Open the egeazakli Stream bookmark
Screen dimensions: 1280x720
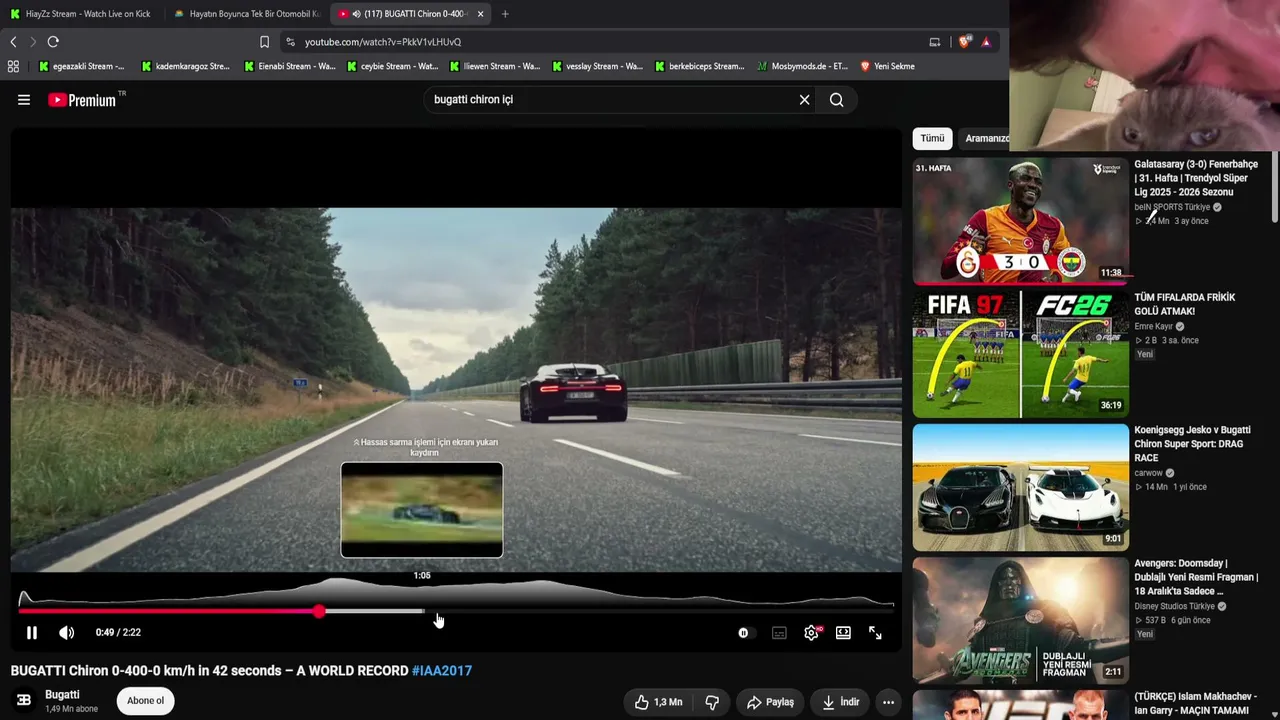point(81,67)
